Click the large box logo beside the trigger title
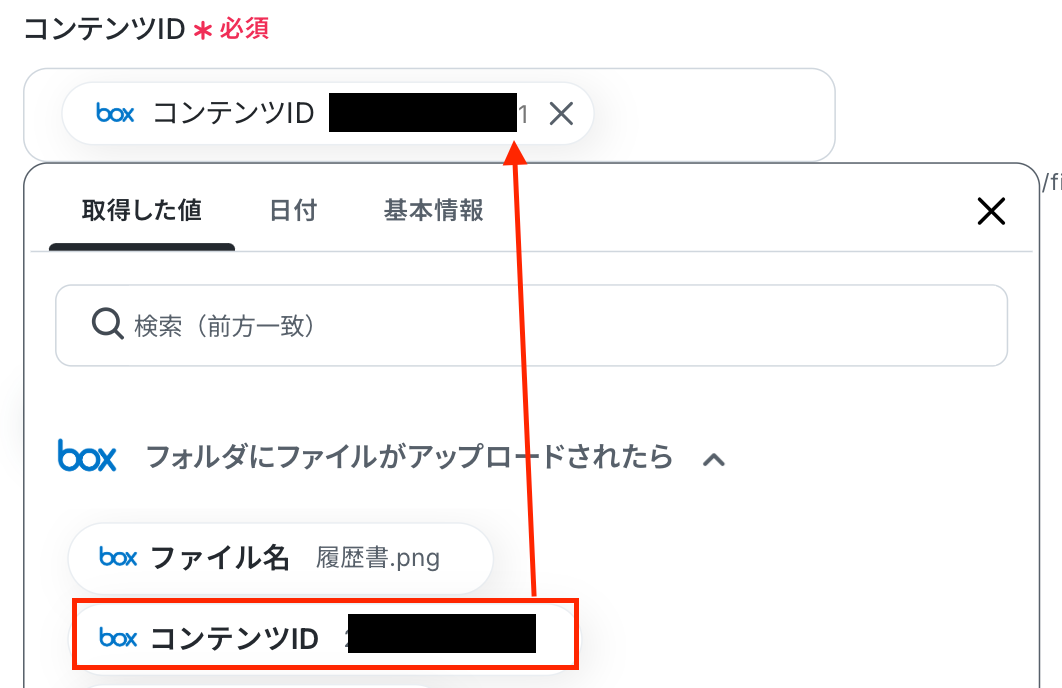 click(87, 455)
